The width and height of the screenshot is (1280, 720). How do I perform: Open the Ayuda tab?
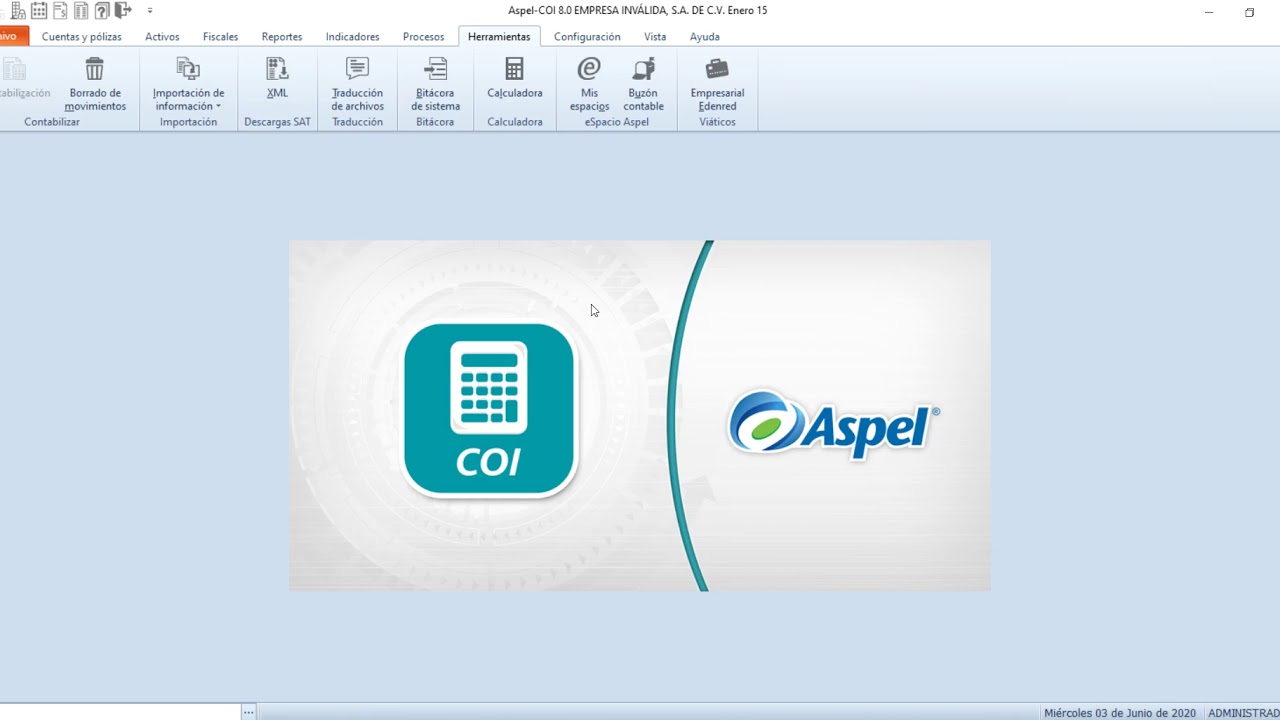704,36
